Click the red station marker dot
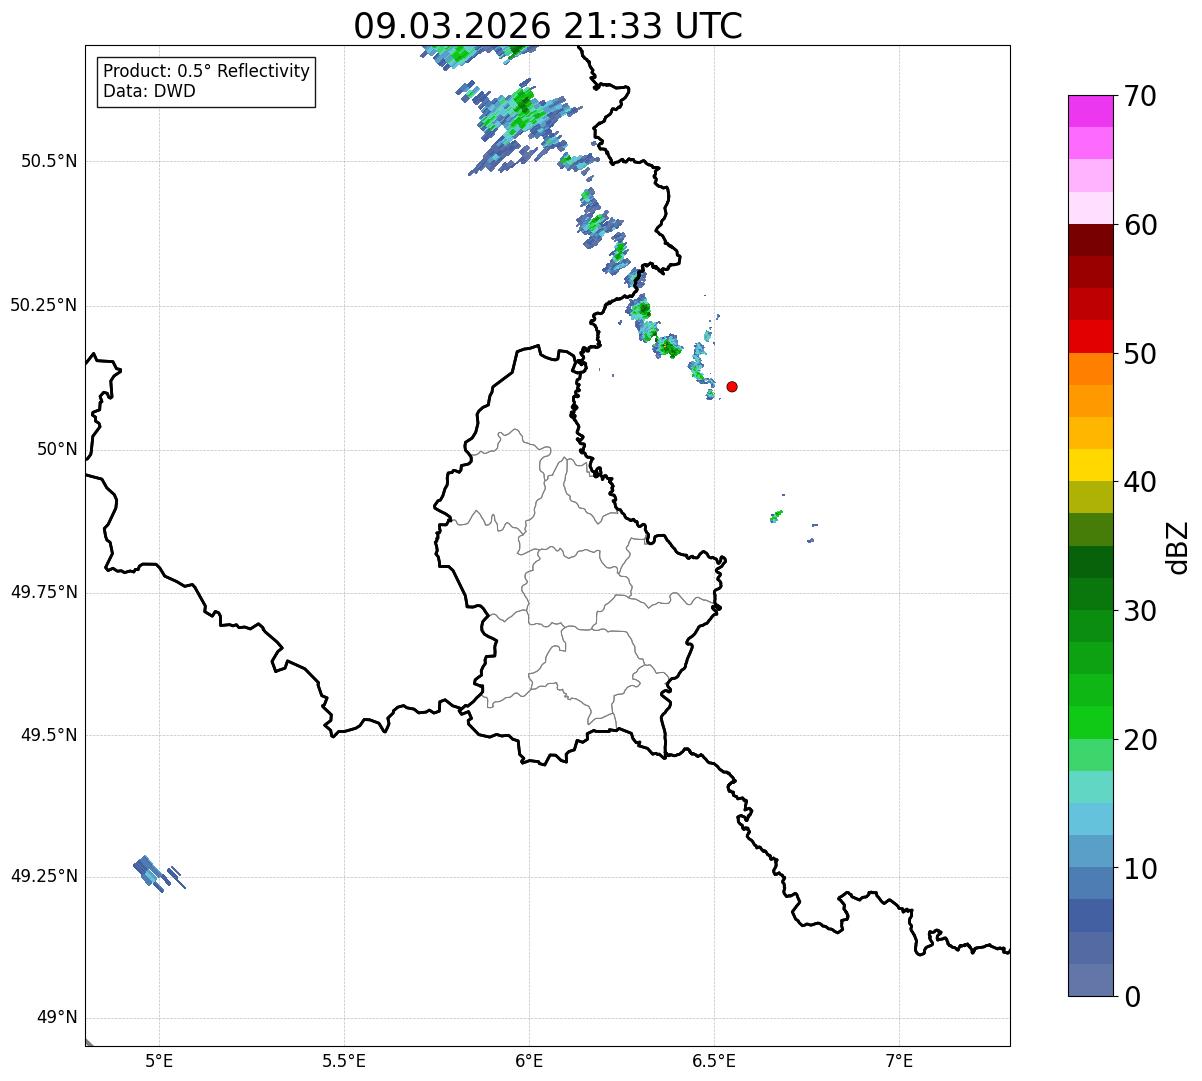 click(732, 386)
